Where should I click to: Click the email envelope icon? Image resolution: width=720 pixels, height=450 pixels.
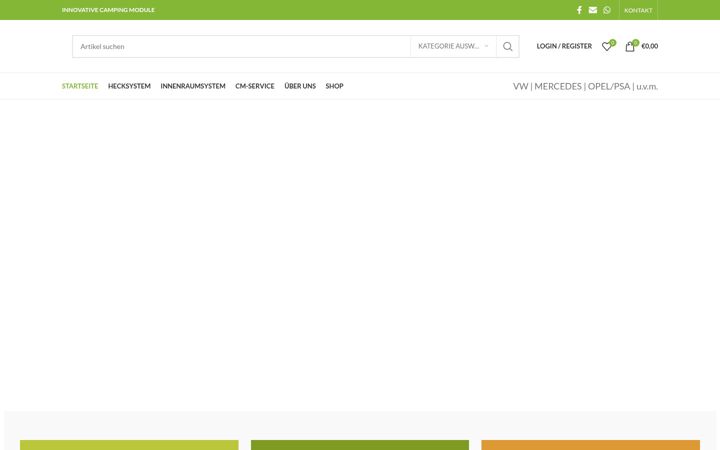[x=593, y=10]
